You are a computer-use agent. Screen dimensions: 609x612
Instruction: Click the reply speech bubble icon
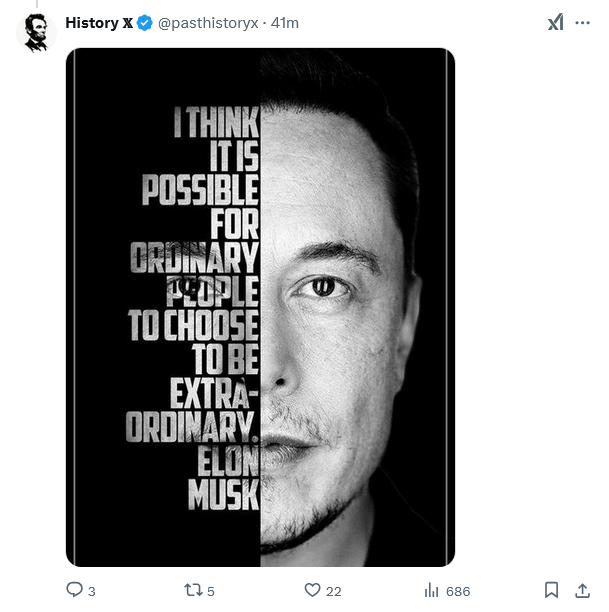(x=74, y=590)
